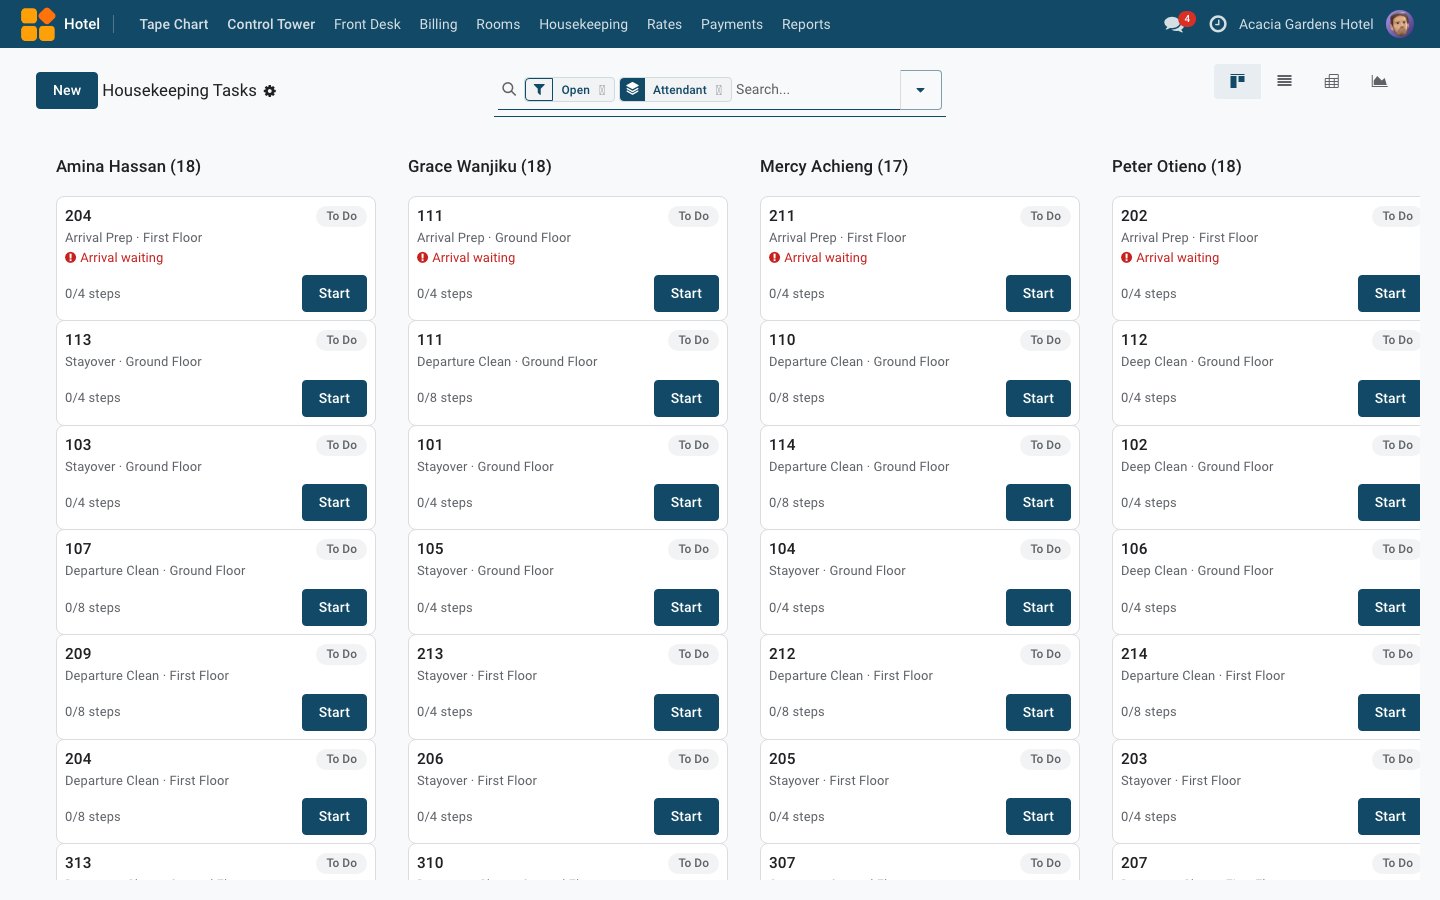Screen dimensions: 1440x900
Task: Start room 104 Stayover task
Action: click(x=1038, y=607)
